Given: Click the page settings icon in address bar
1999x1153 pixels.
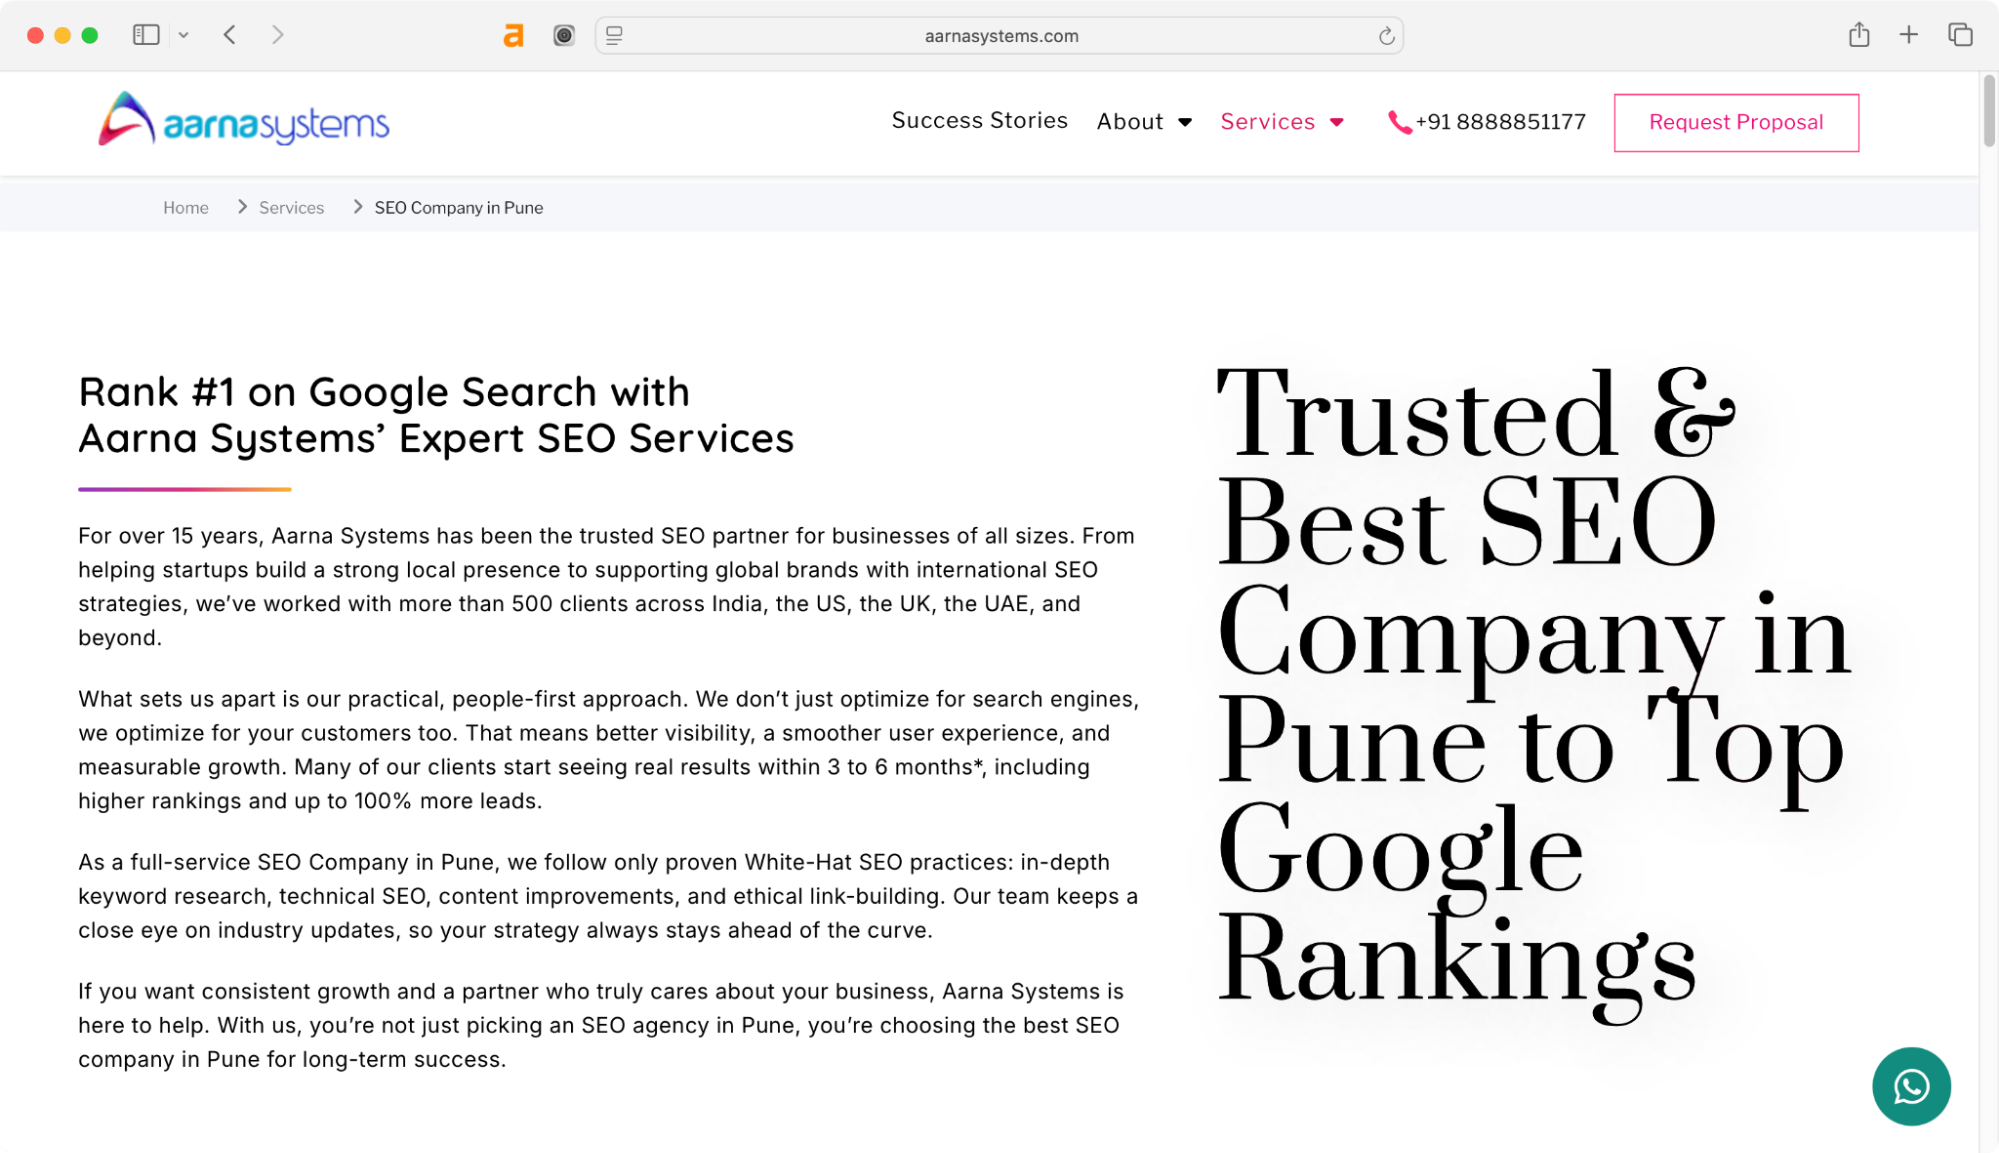Looking at the screenshot, I should pyautogui.click(x=614, y=35).
